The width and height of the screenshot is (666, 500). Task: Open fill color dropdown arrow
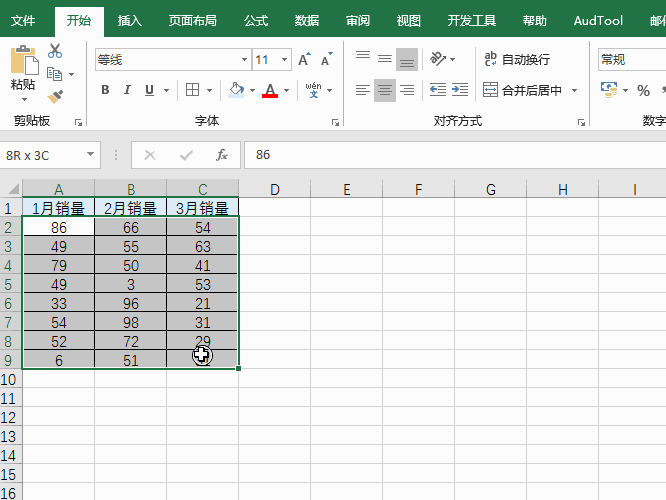252,90
